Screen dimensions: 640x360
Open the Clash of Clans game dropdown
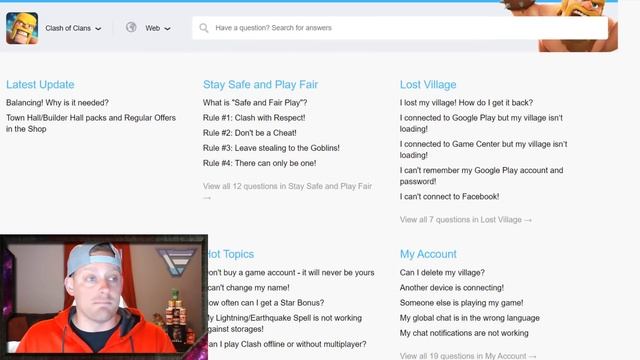coord(73,28)
